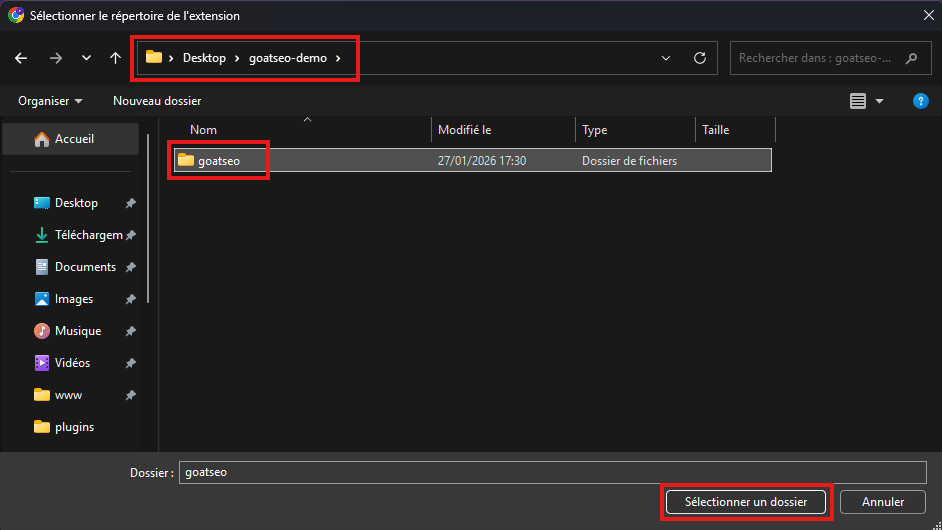Refresh the current folder view
This screenshot has width=942, height=530.
point(700,58)
